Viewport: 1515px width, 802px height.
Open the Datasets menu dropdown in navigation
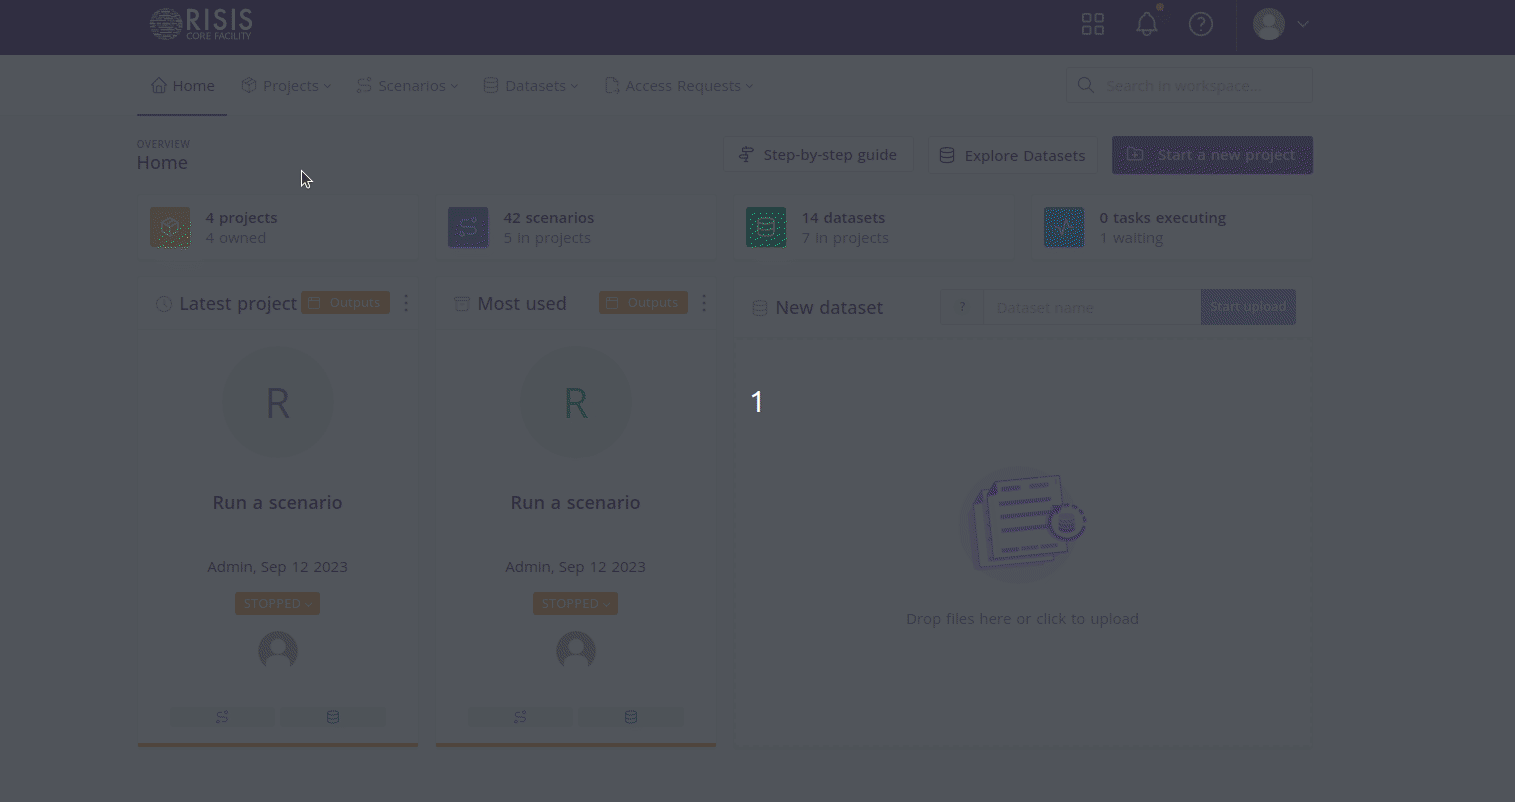[x=531, y=85]
